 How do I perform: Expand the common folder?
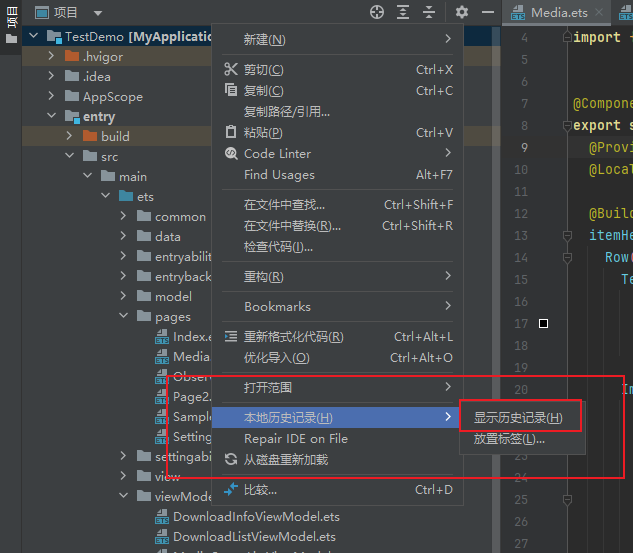(123, 216)
